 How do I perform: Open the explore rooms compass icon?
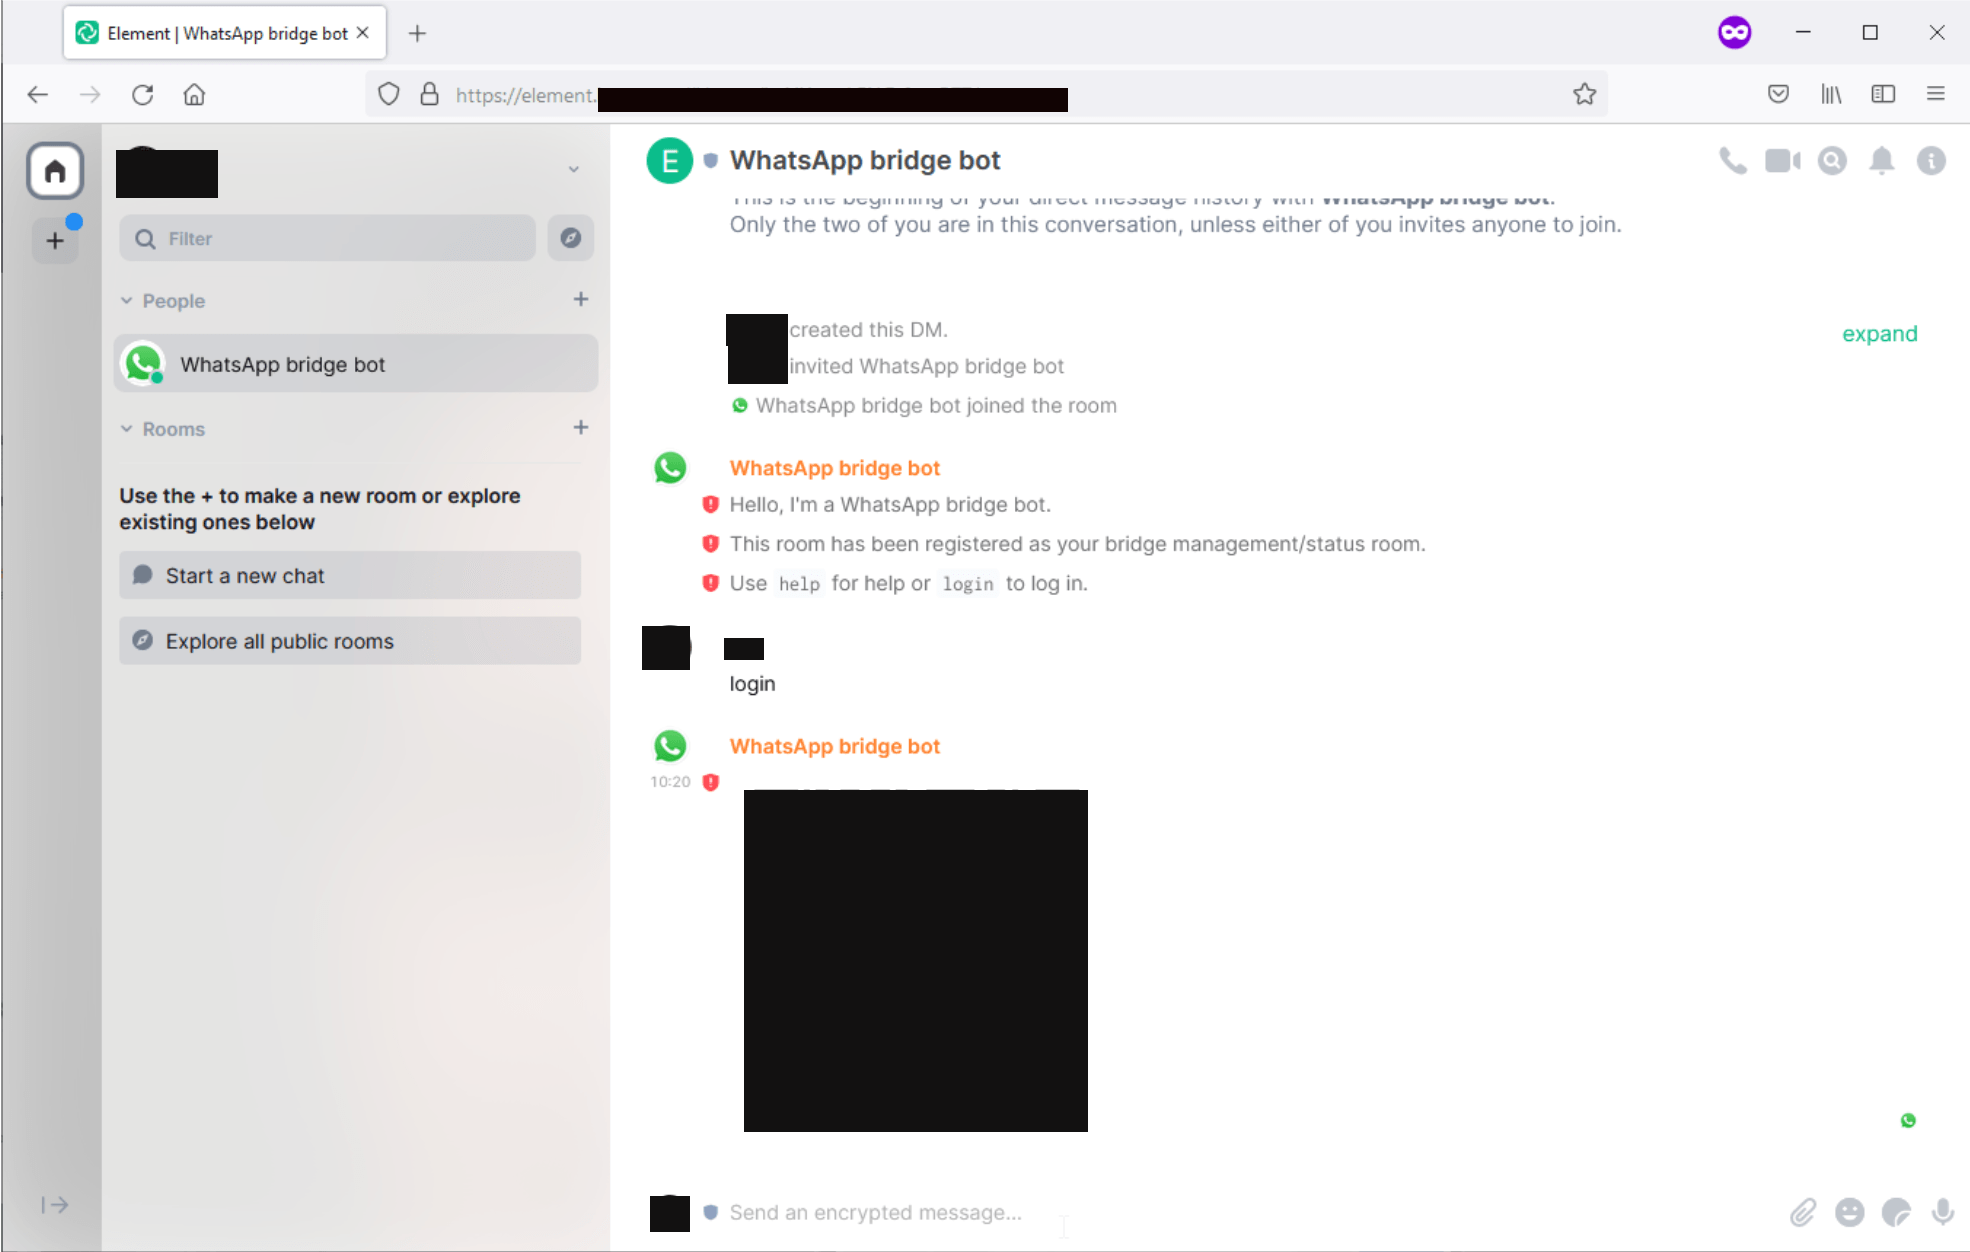coord(570,238)
